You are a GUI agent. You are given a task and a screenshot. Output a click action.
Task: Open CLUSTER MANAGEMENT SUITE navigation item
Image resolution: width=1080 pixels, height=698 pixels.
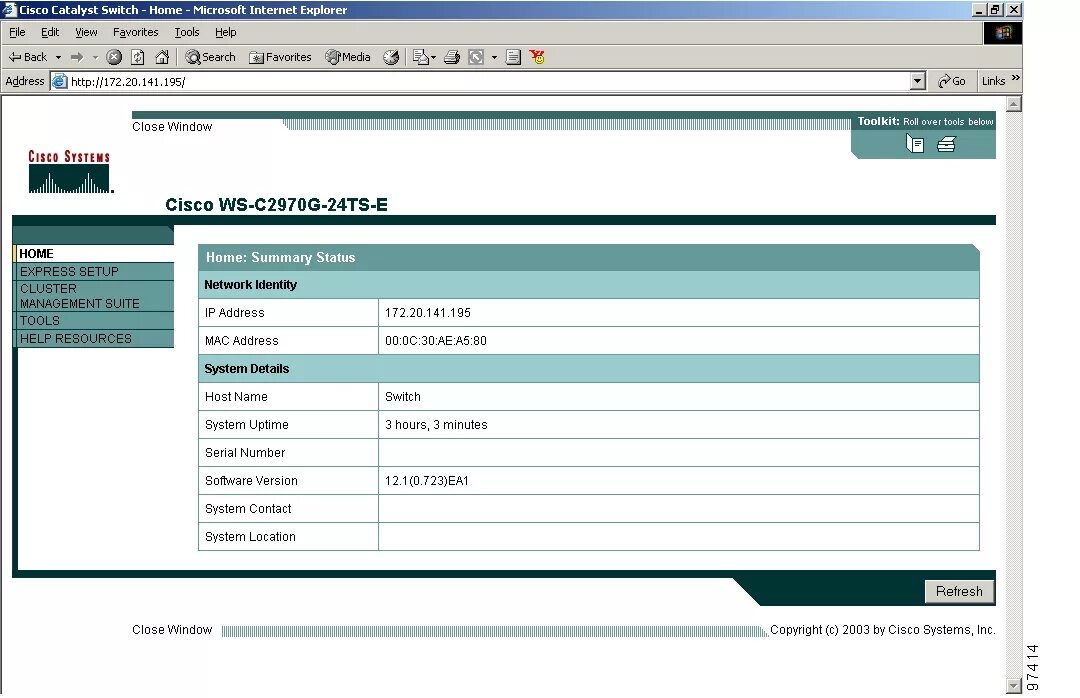coord(95,296)
